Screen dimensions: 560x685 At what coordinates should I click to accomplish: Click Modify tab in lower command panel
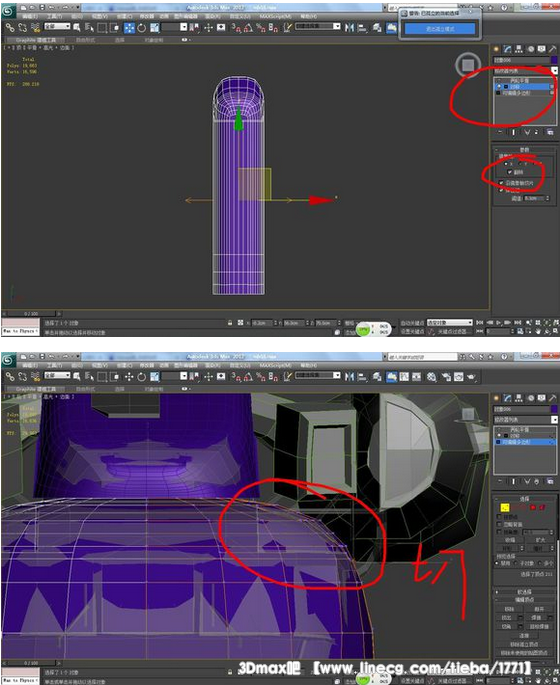pos(507,398)
